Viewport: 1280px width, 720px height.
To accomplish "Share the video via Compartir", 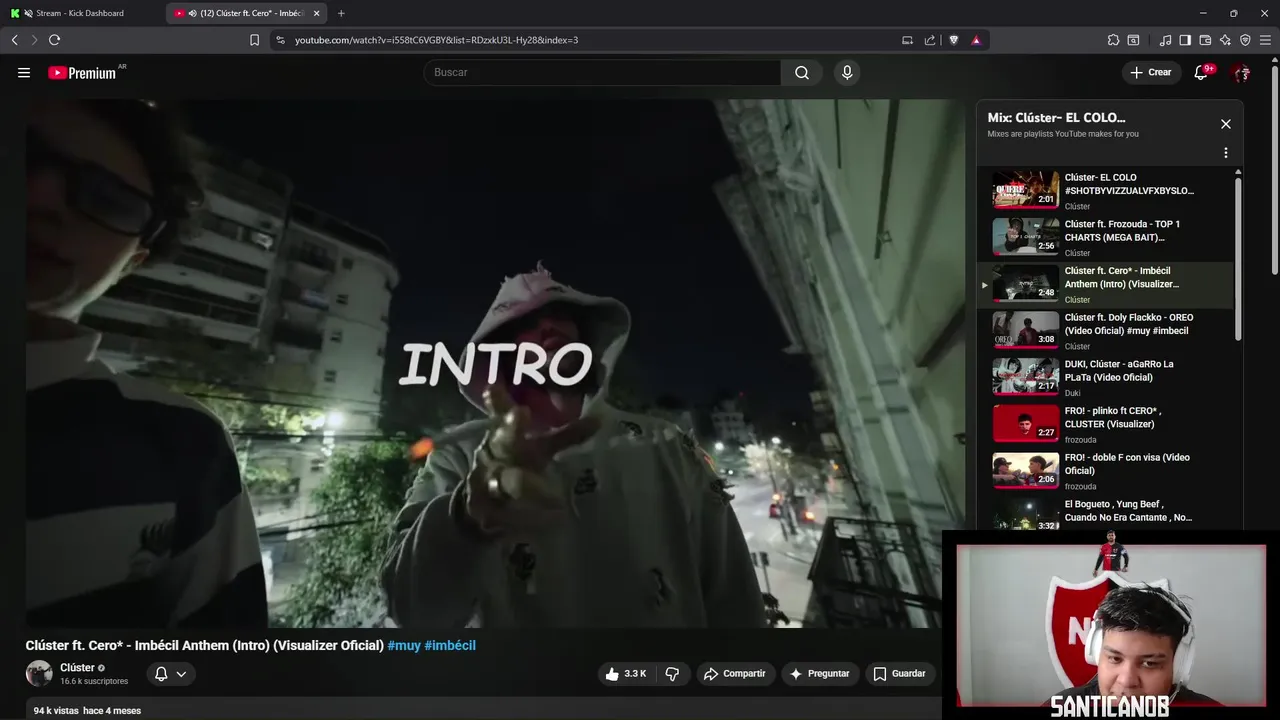I will (x=734, y=674).
